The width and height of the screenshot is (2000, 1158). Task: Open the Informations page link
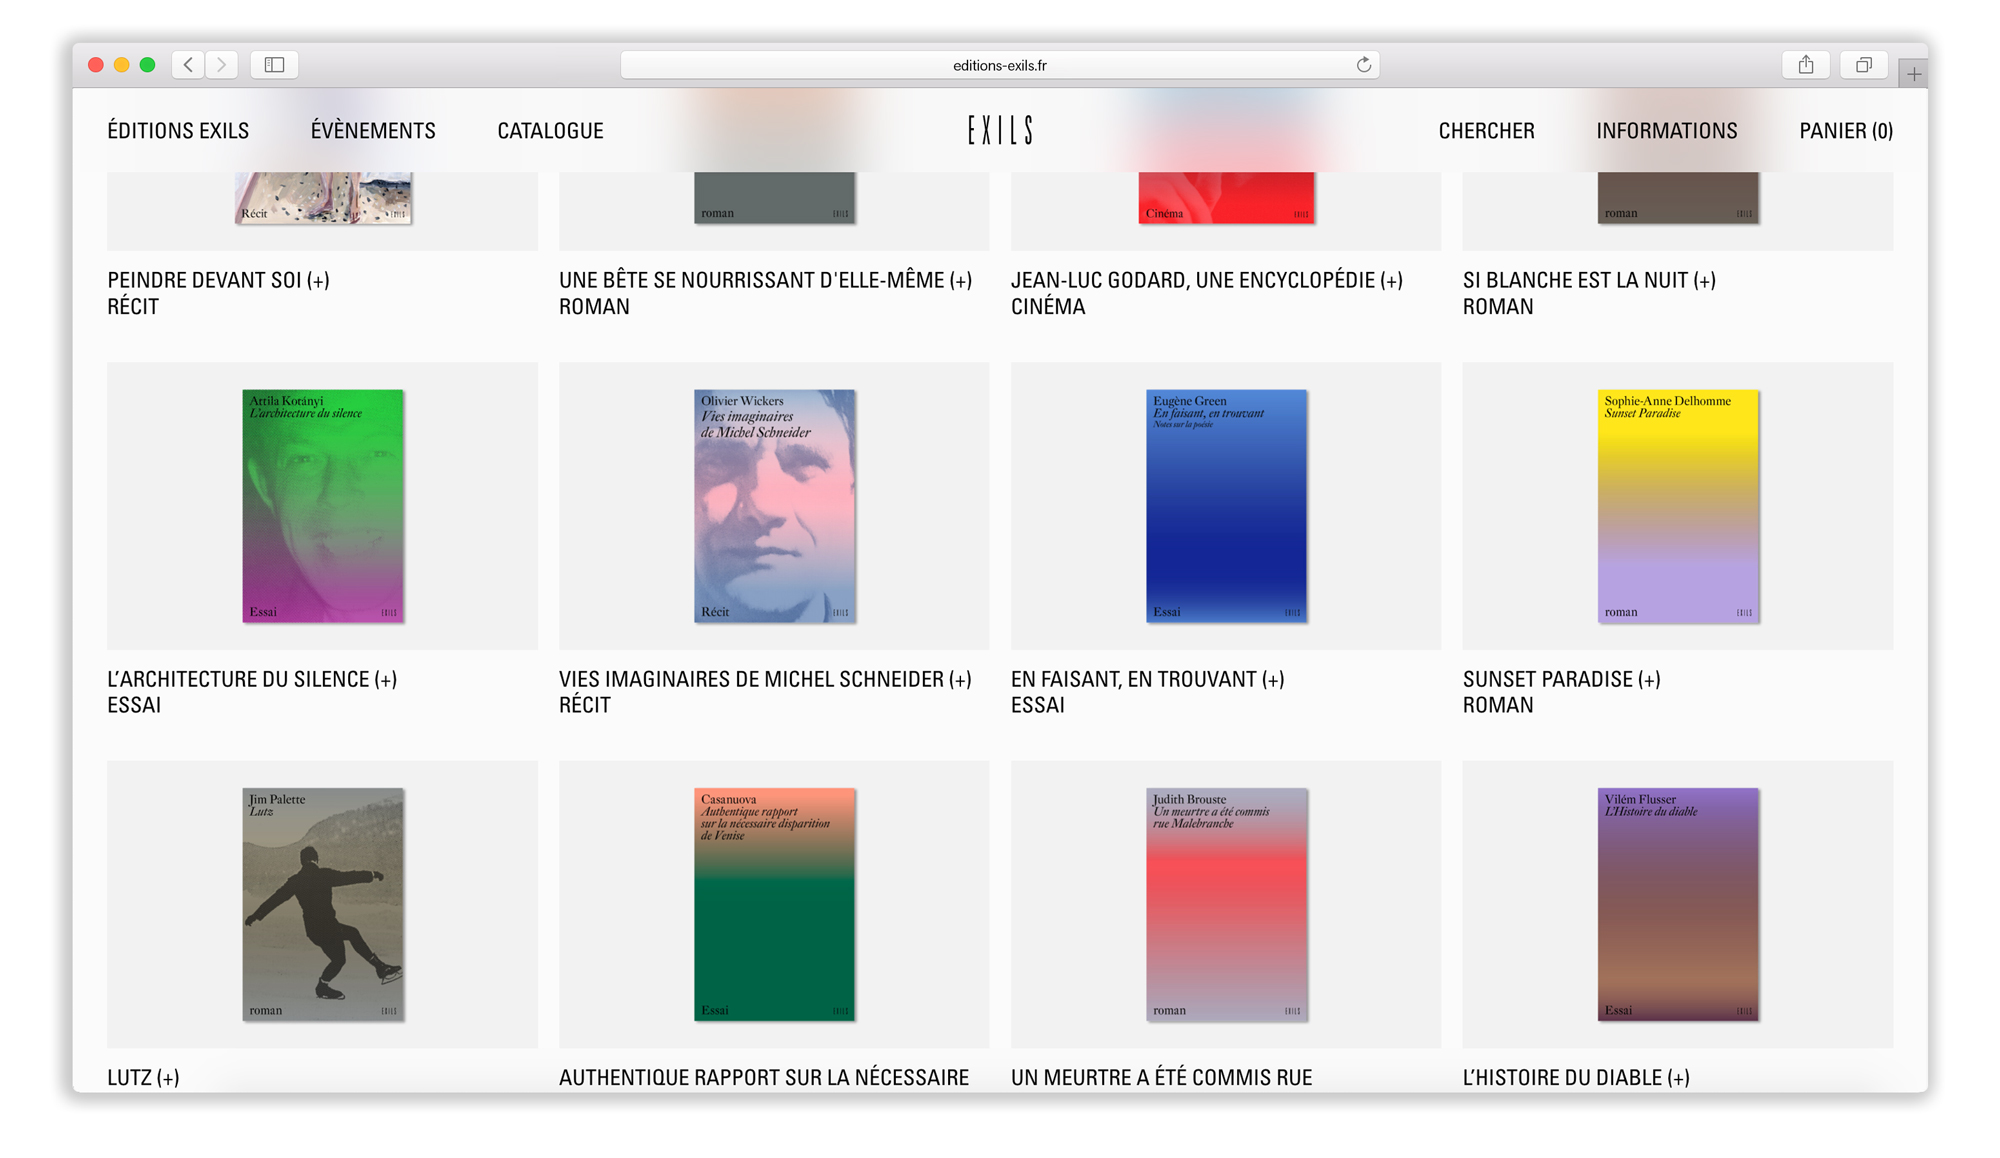[x=1666, y=131]
